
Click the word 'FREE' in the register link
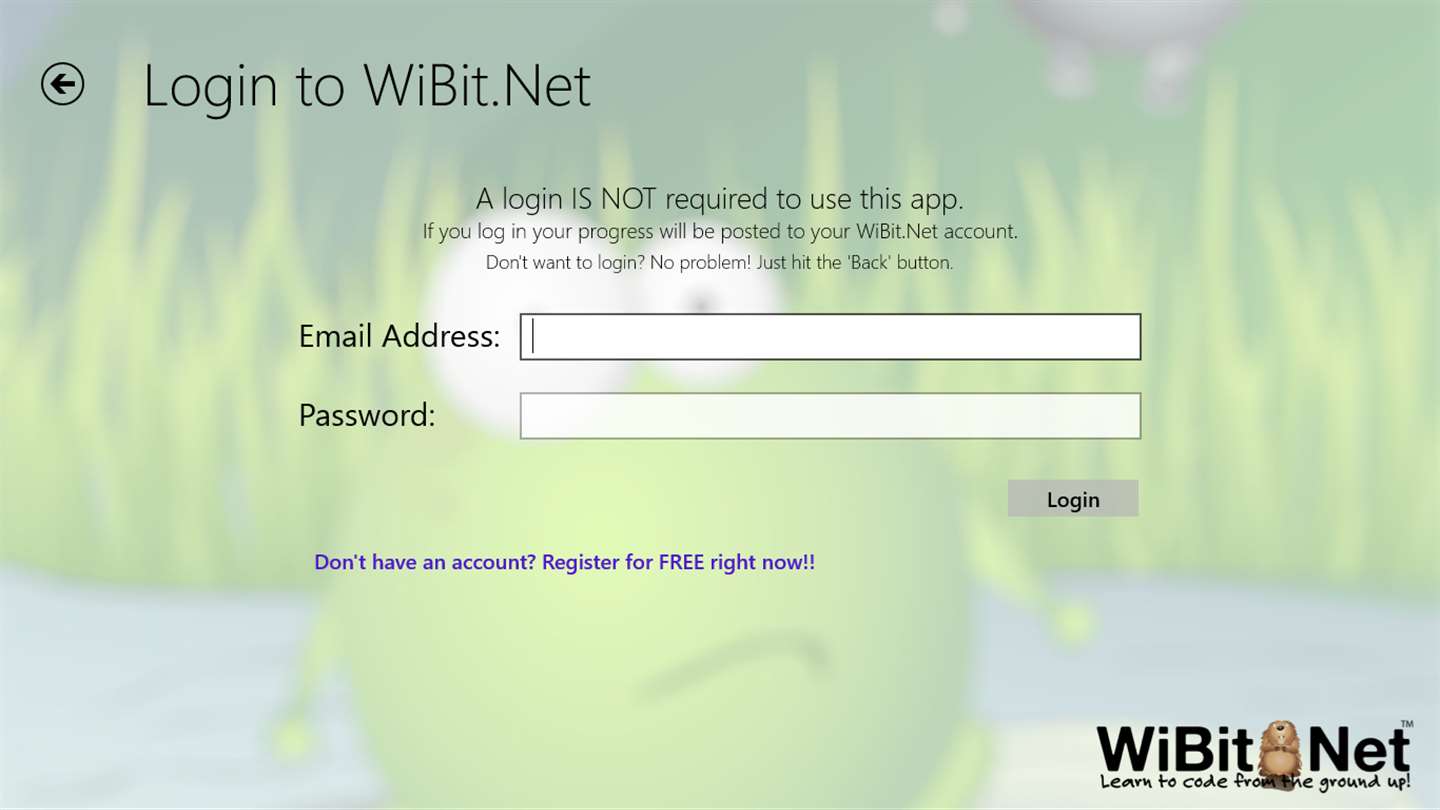pyautogui.click(x=682, y=562)
